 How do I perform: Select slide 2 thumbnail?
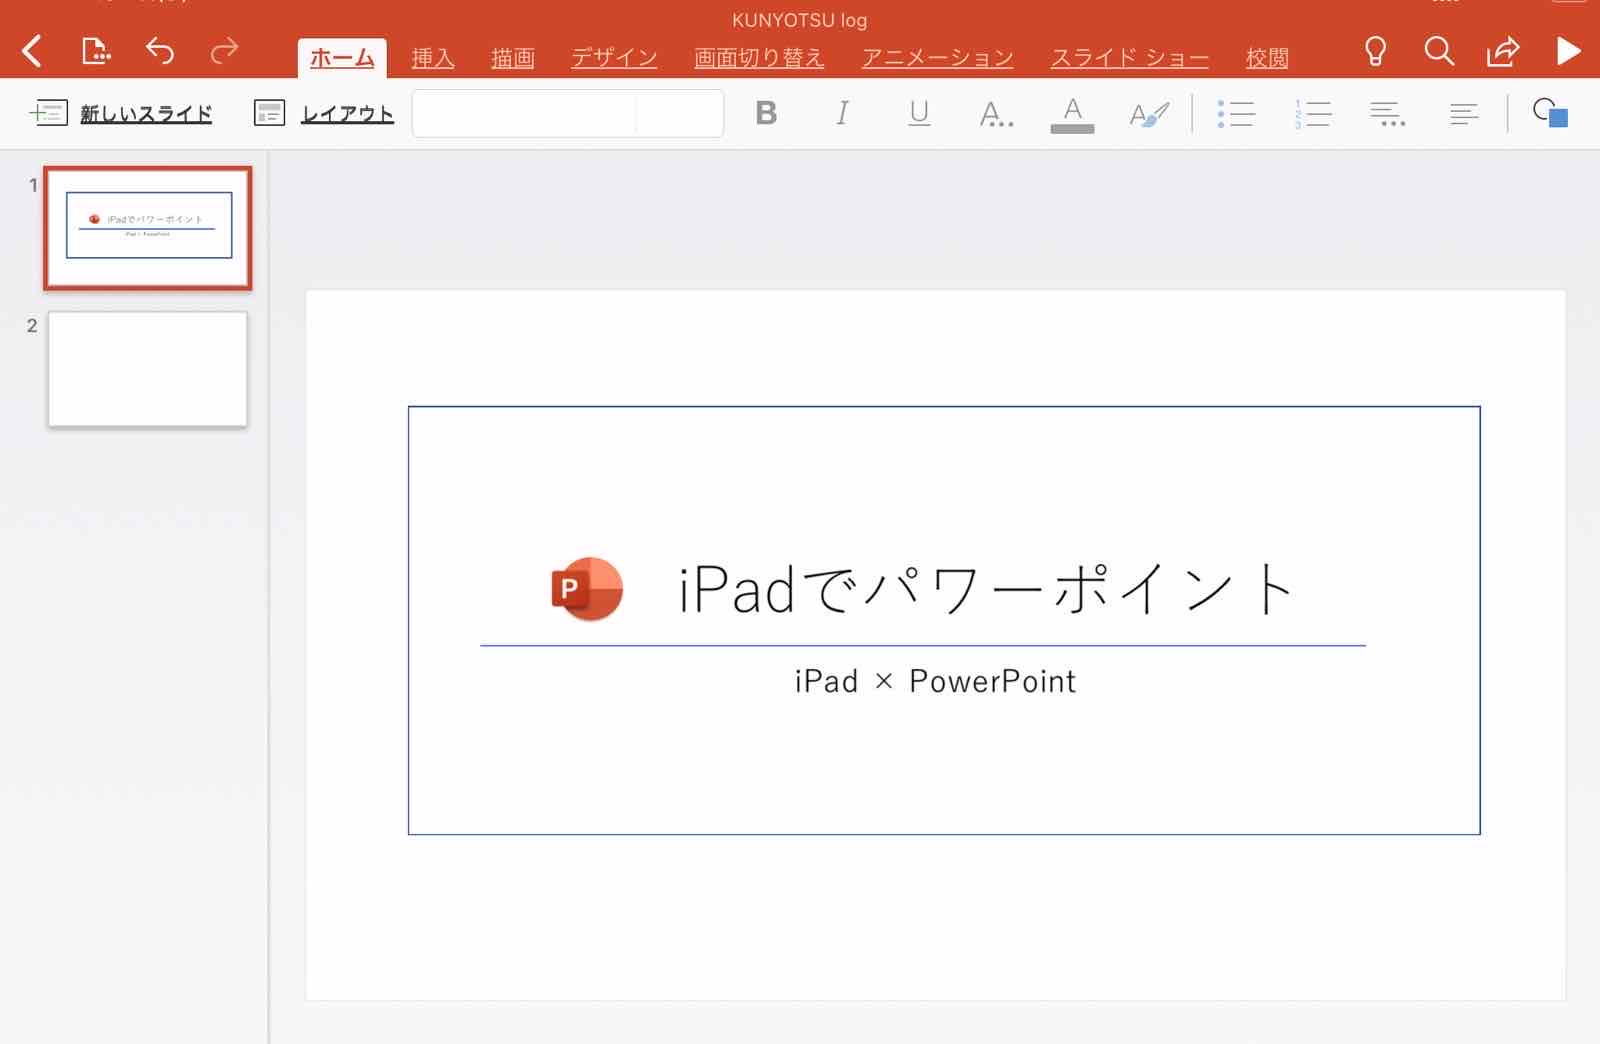point(148,369)
